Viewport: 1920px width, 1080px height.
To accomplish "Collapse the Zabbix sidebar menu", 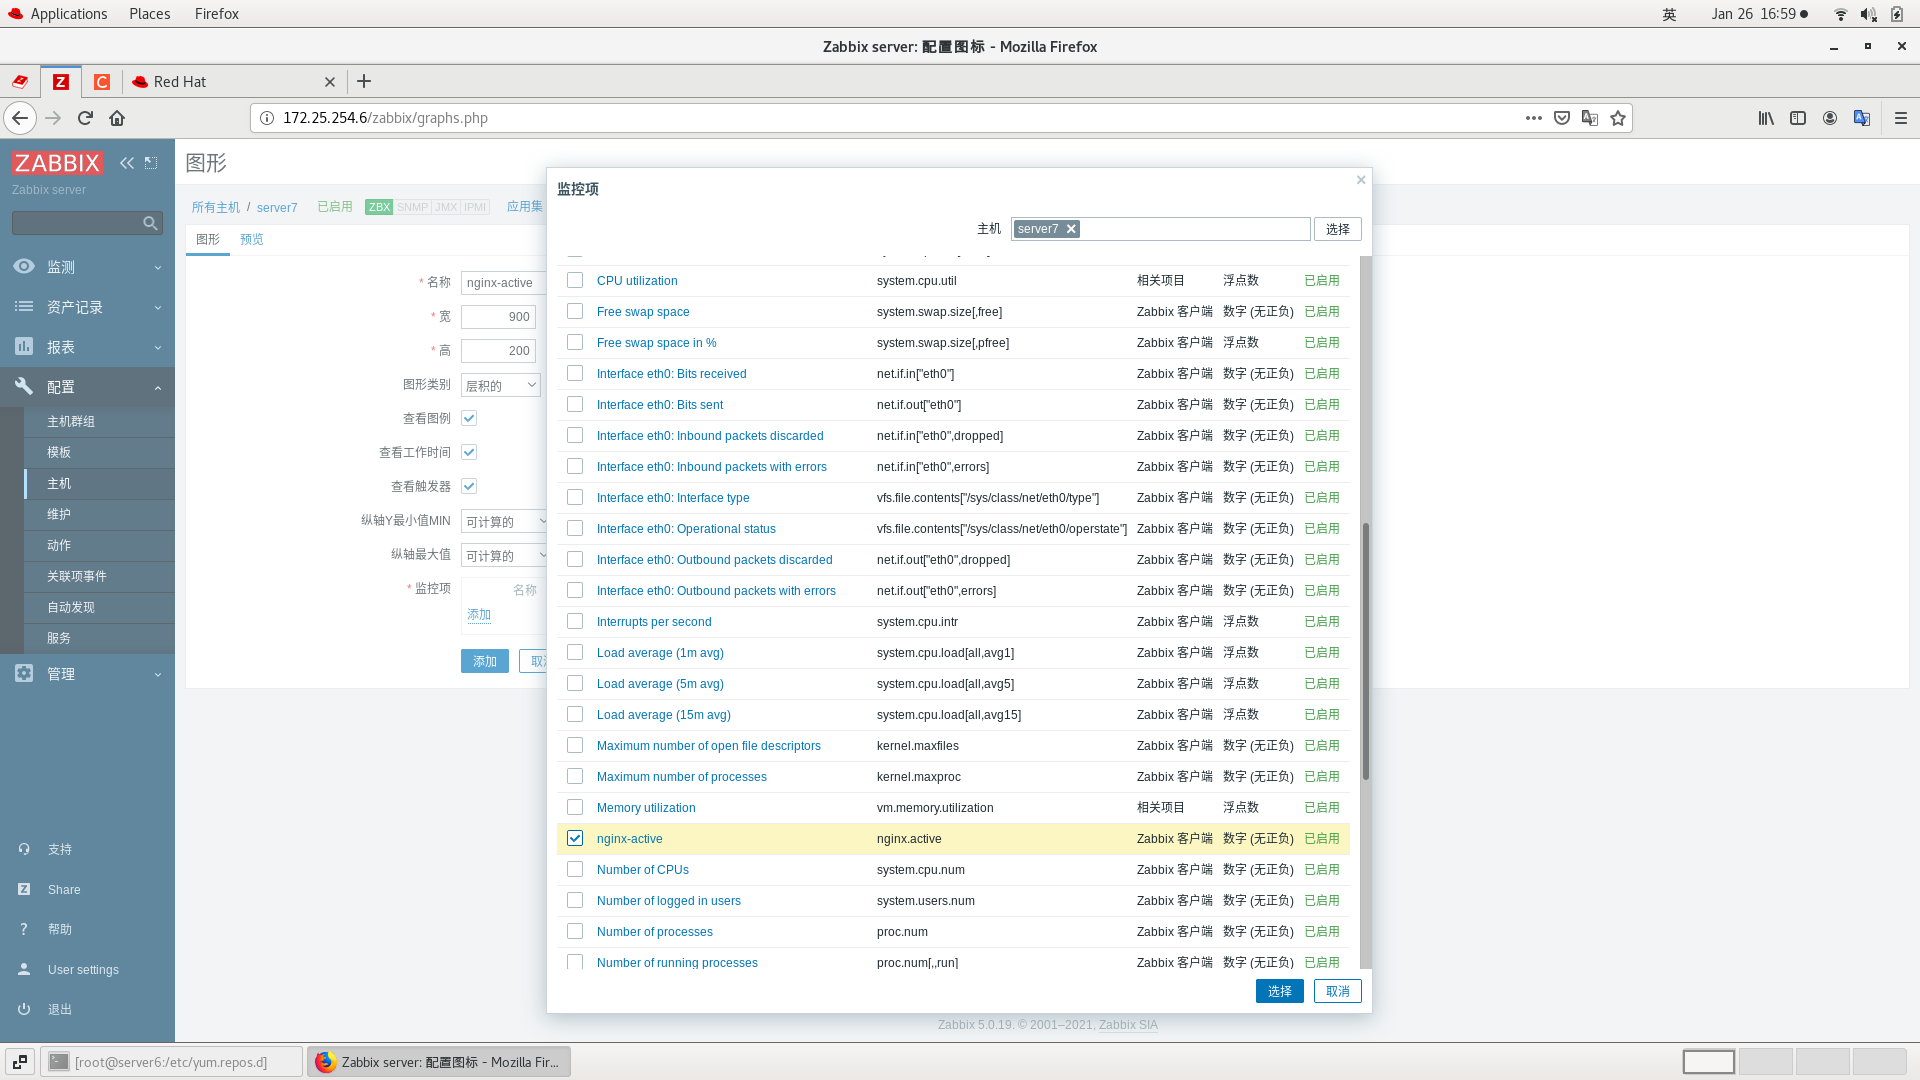I will click(127, 163).
